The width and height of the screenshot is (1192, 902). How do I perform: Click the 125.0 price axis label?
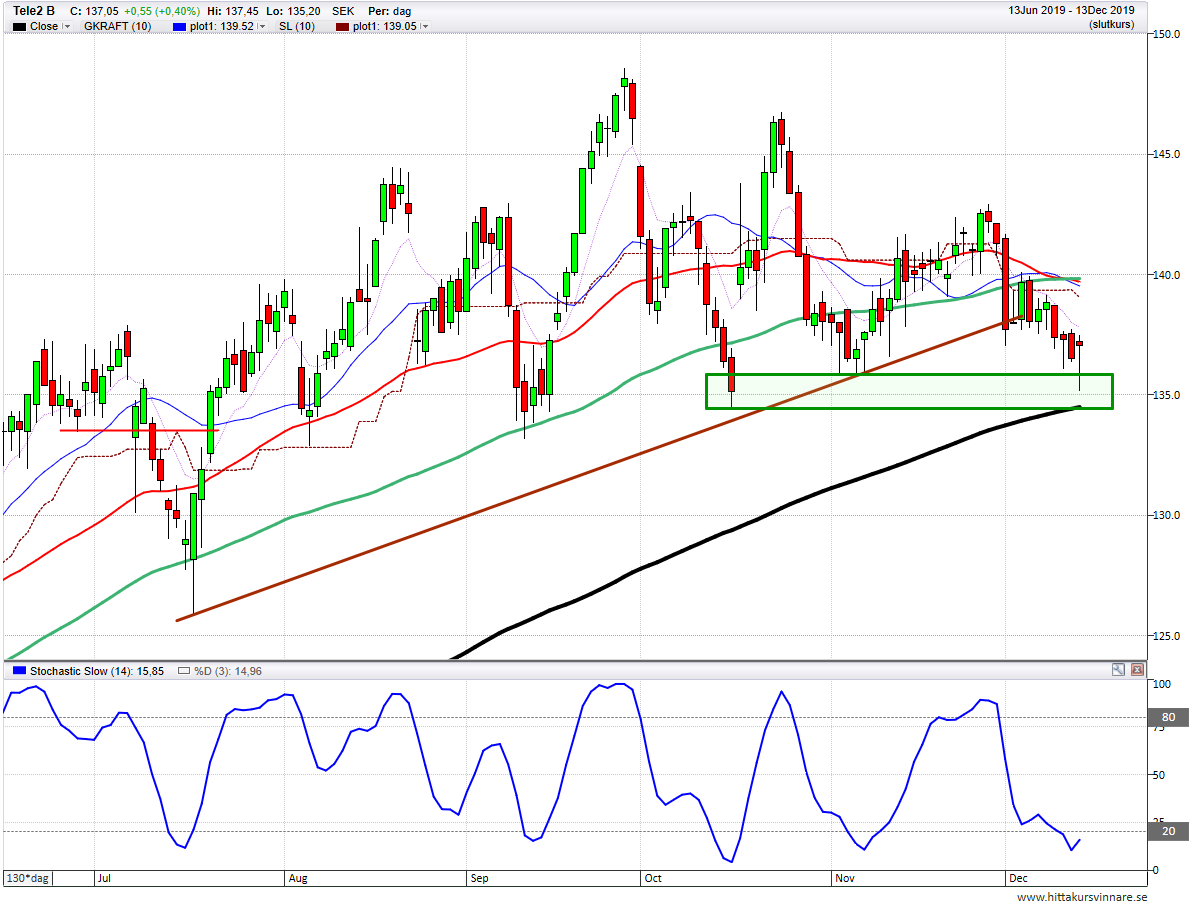[1166, 636]
